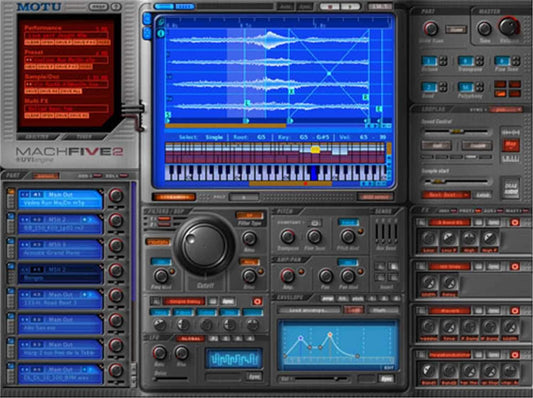The height and width of the screenshot is (398, 533).
Task: Click the LFO Delay slider
Action: (x=171, y=378)
